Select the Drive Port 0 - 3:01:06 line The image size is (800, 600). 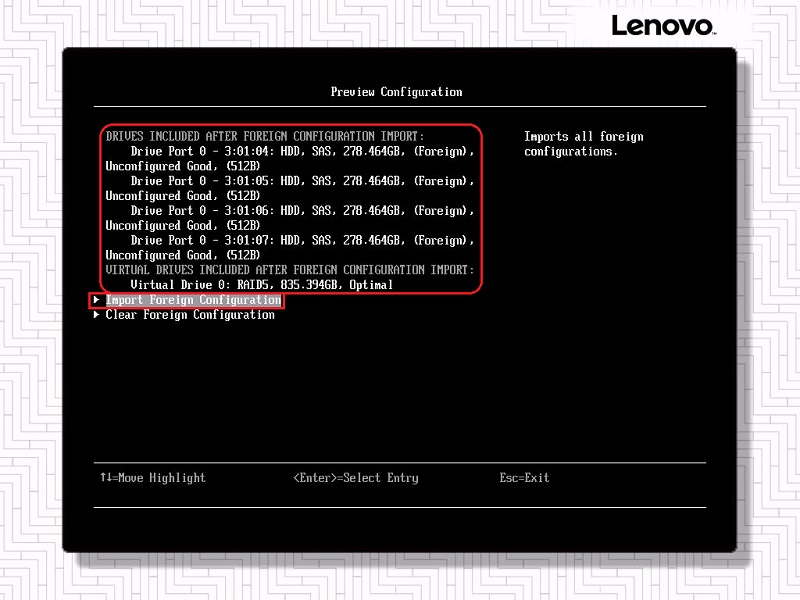pyautogui.click(x=302, y=211)
